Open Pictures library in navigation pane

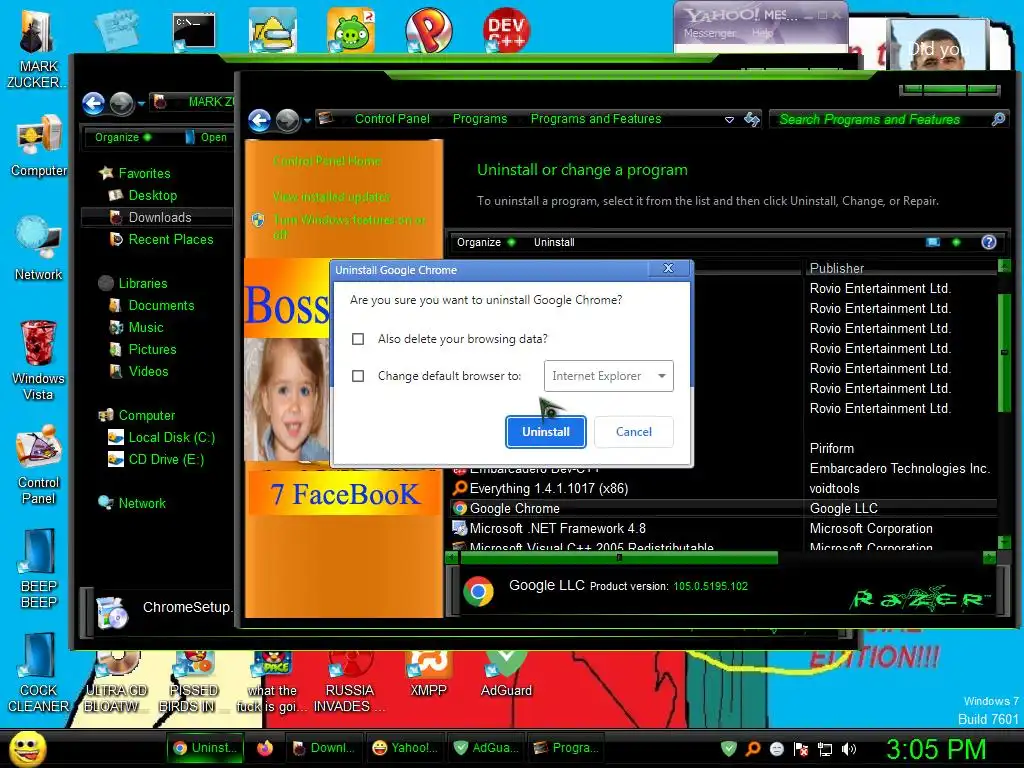[x=152, y=349]
